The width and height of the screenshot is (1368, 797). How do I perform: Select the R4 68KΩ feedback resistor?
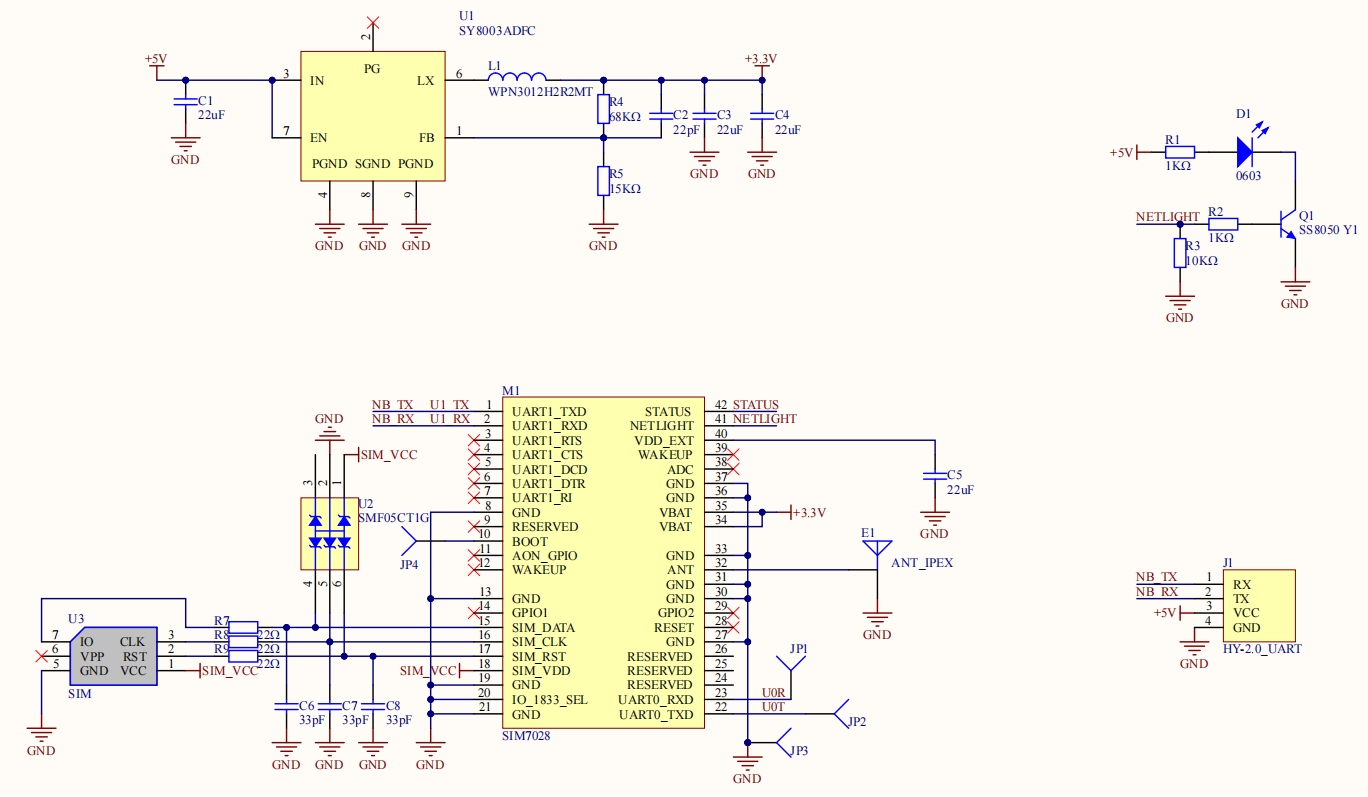(603, 108)
